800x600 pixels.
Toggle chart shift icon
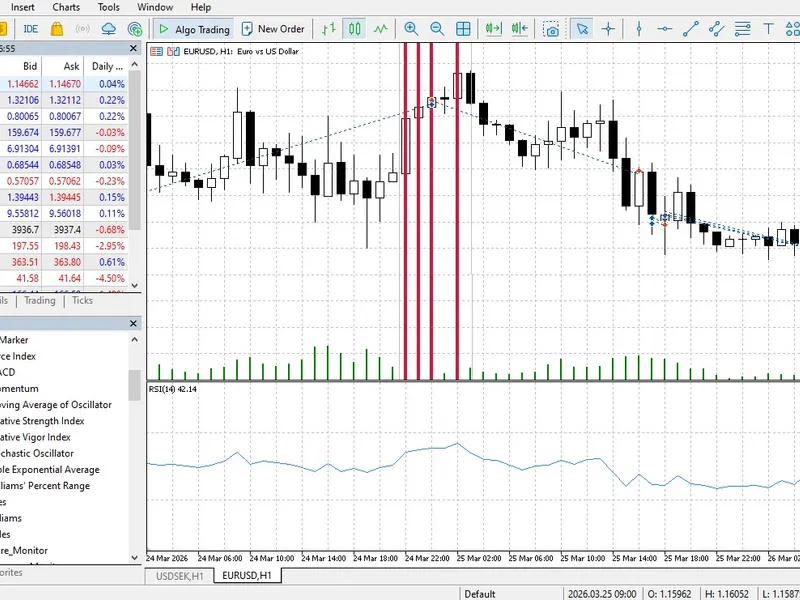(x=519, y=29)
